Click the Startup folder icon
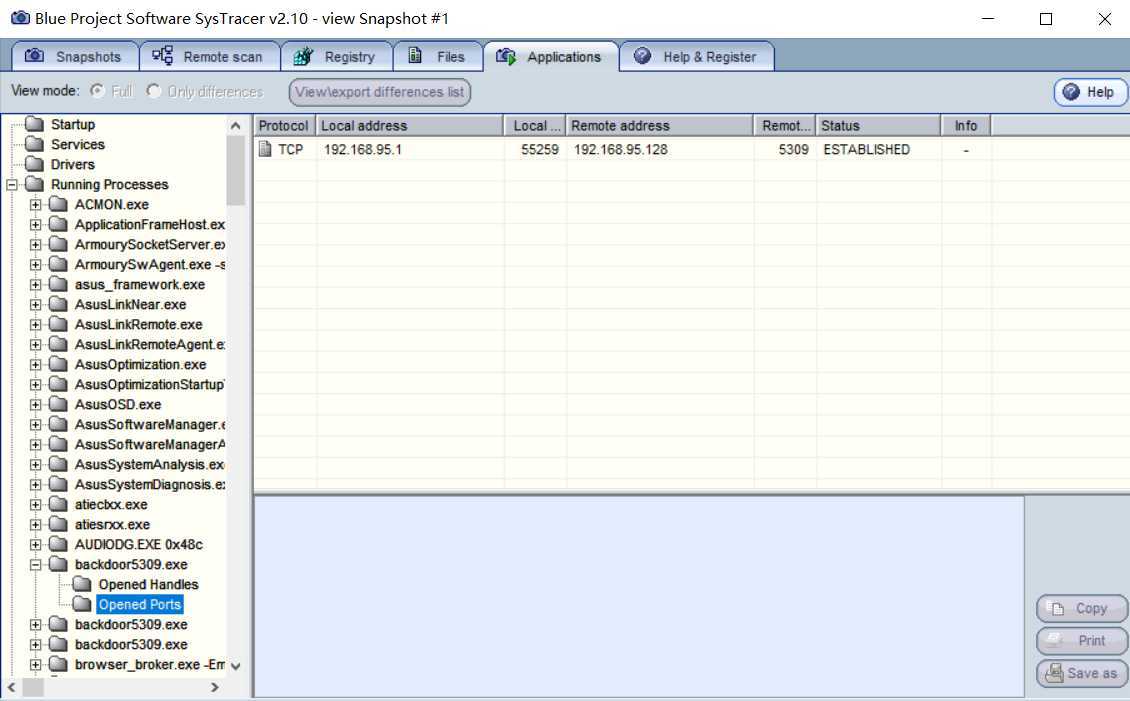Screen dimensions: 1130x701 [x=34, y=124]
